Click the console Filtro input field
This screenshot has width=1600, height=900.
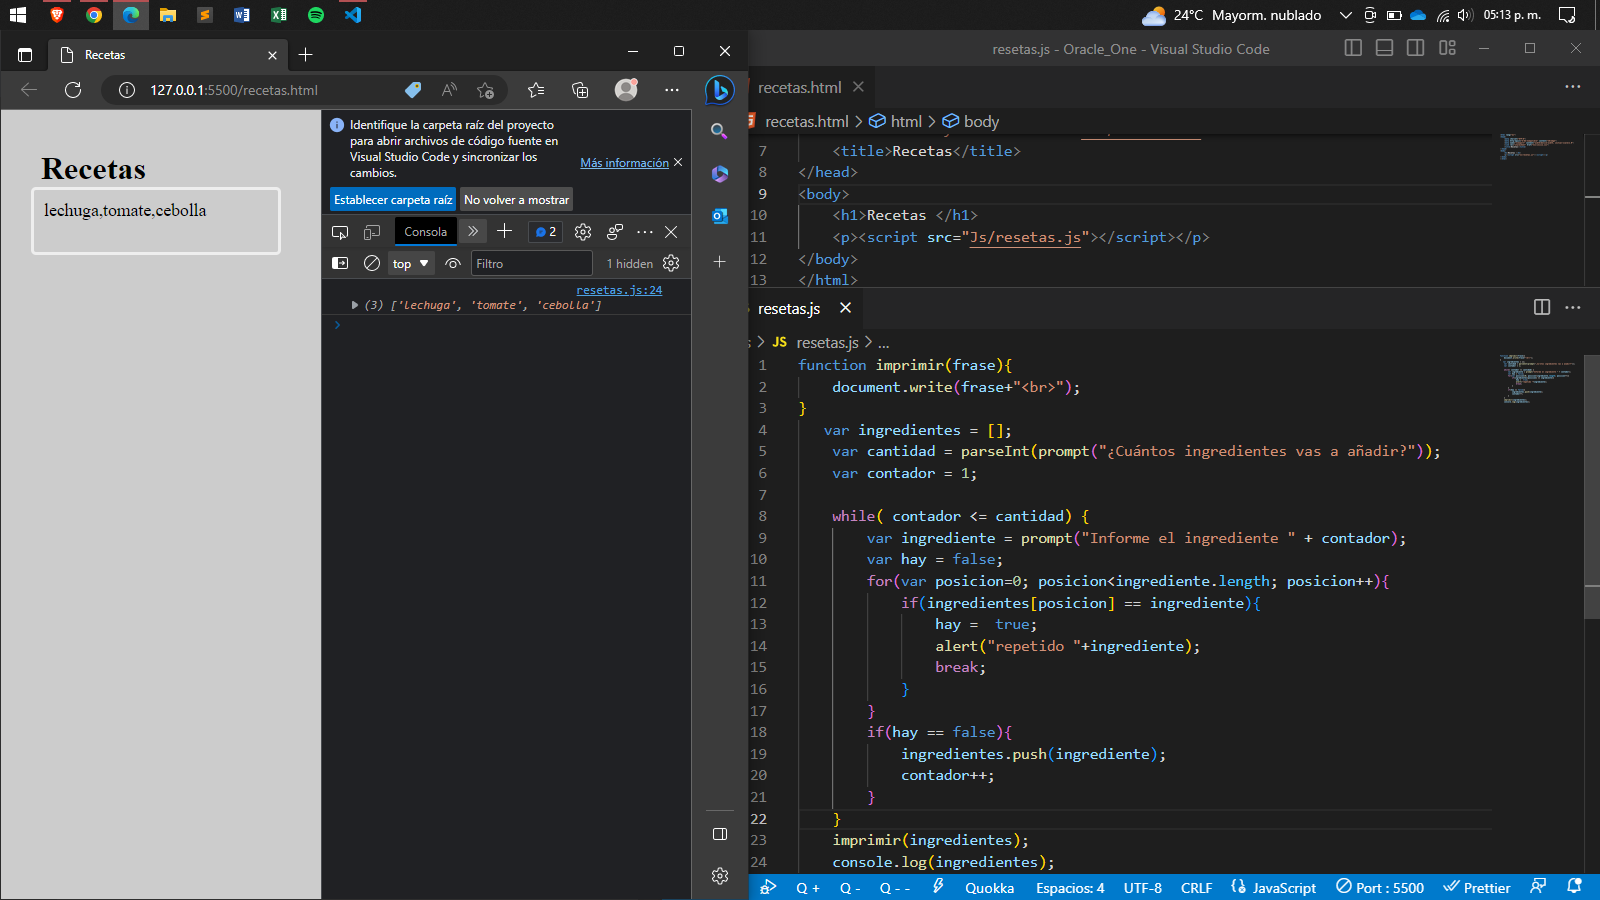(532, 264)
